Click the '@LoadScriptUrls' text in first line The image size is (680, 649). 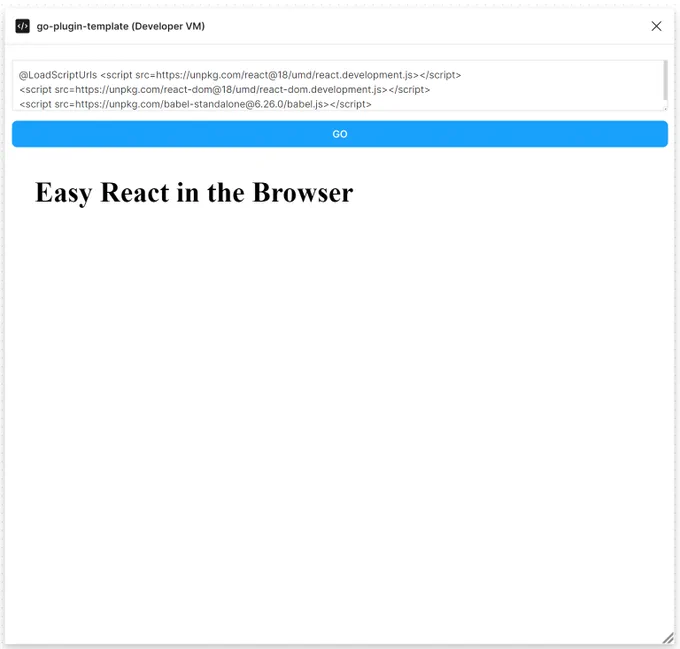58,75
